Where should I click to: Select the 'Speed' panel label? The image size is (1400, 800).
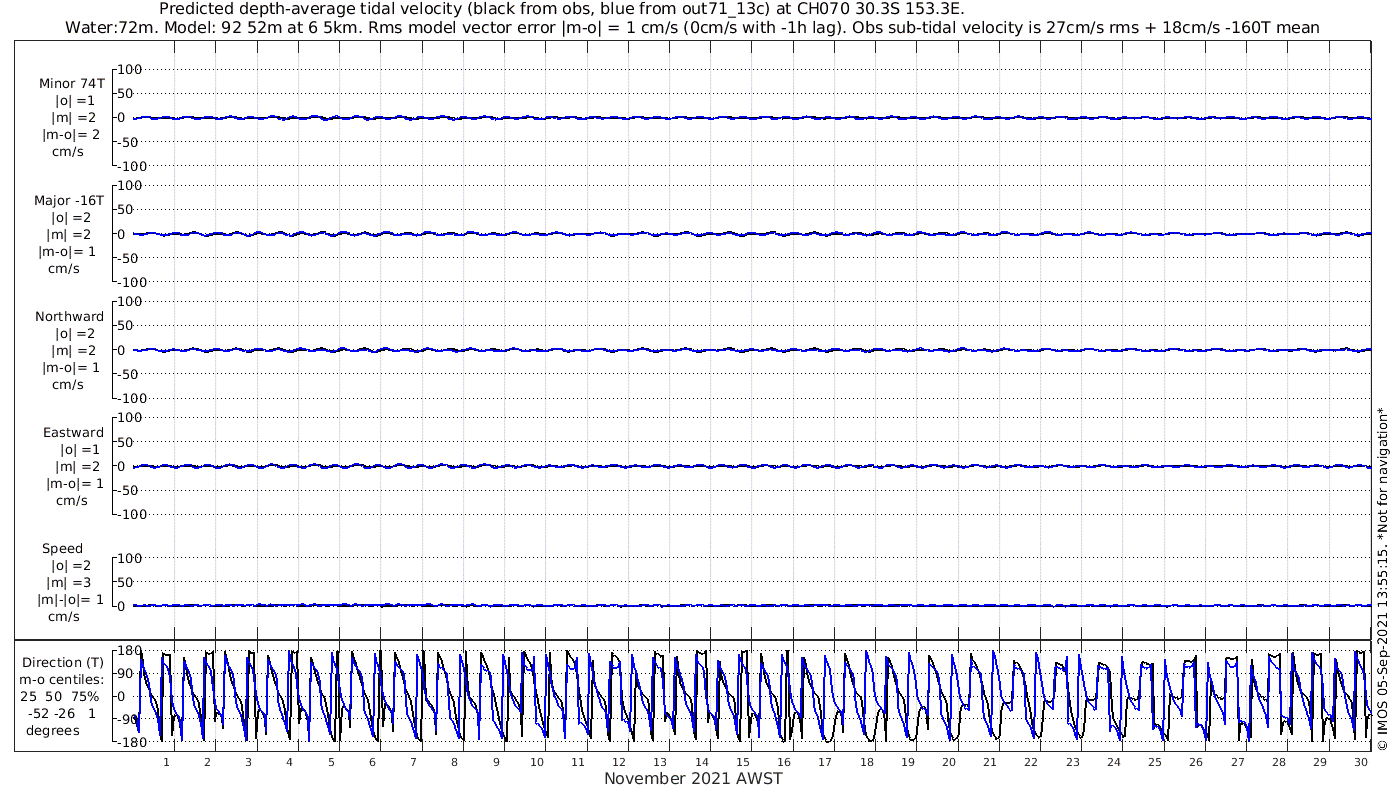pos(62,549)
